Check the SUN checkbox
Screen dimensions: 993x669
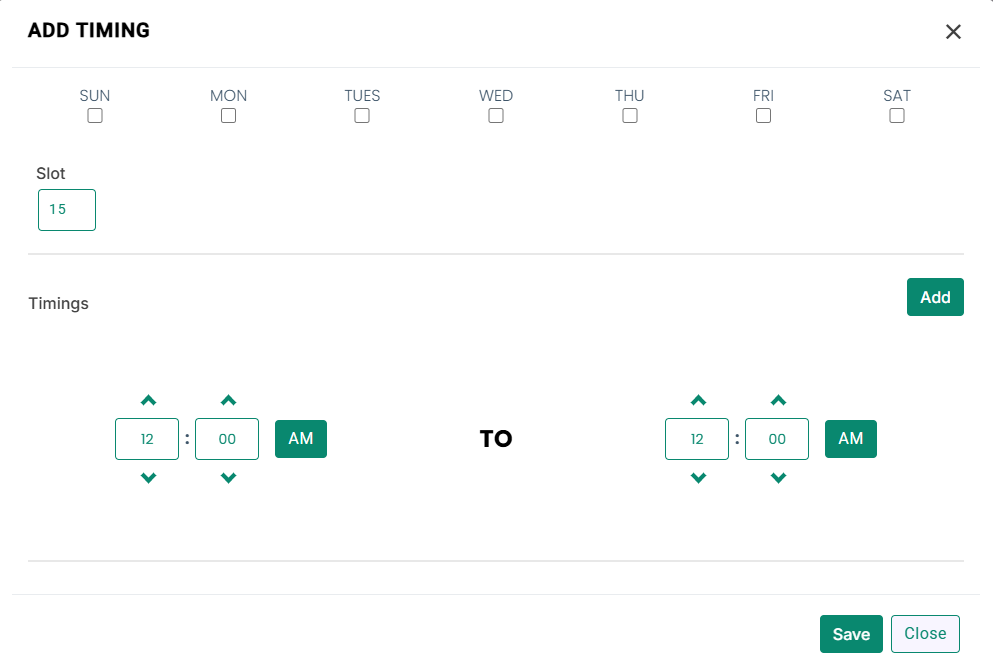click(95, 116)
